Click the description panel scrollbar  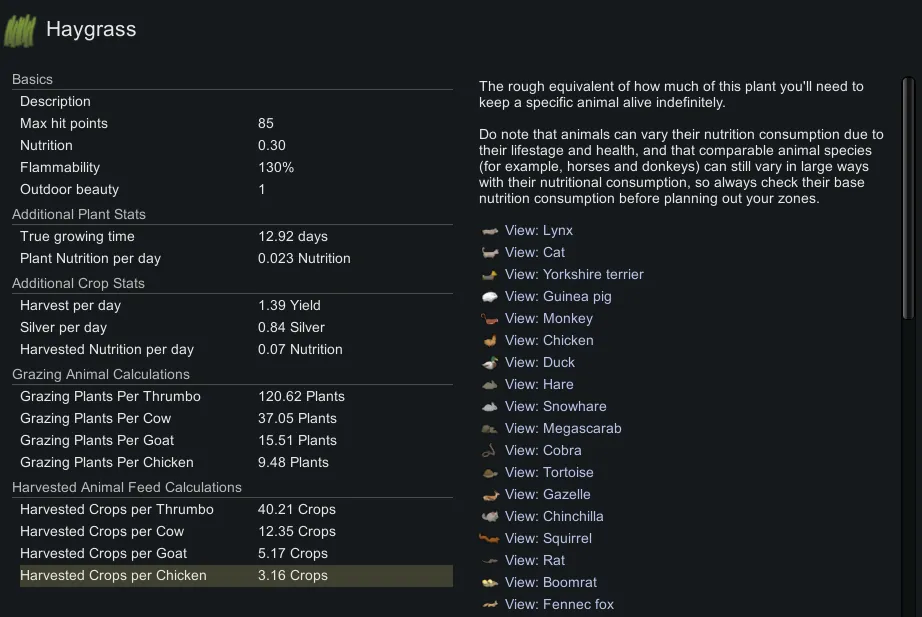[x=908, y=200]
